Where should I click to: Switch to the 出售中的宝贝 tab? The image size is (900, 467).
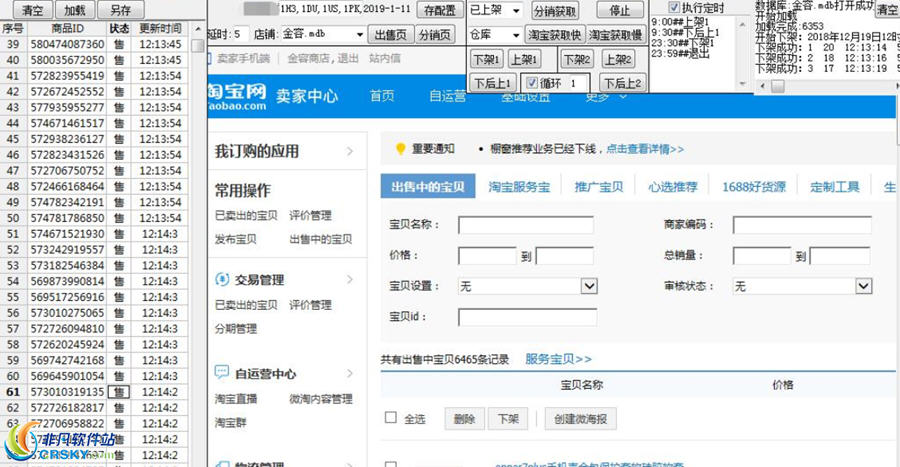(428, 186)
